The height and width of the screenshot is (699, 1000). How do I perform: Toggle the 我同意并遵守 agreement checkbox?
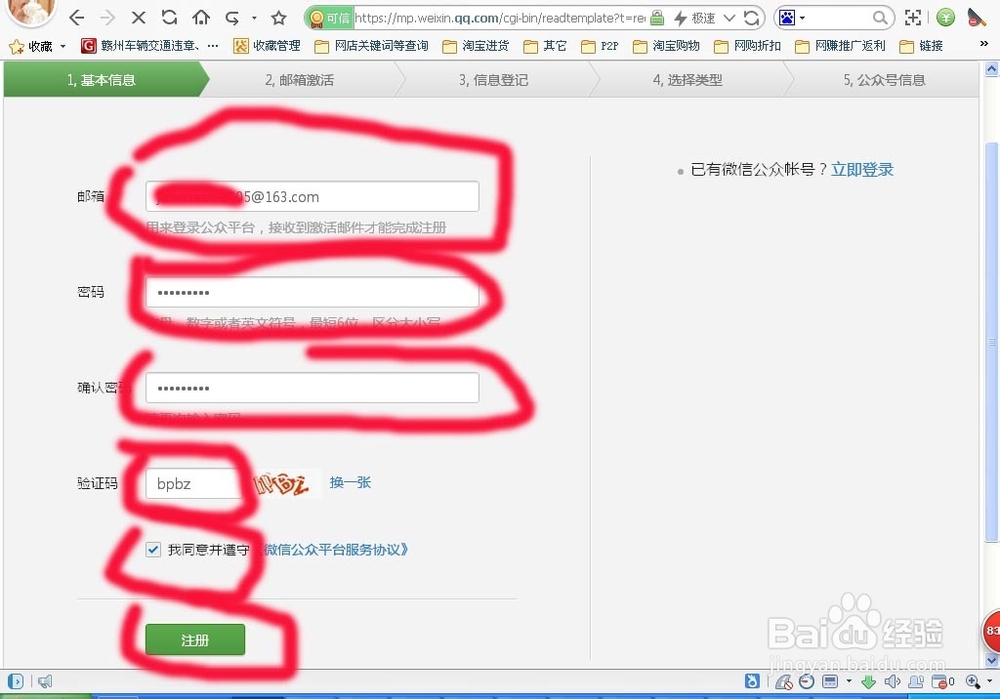pos(153,549)
